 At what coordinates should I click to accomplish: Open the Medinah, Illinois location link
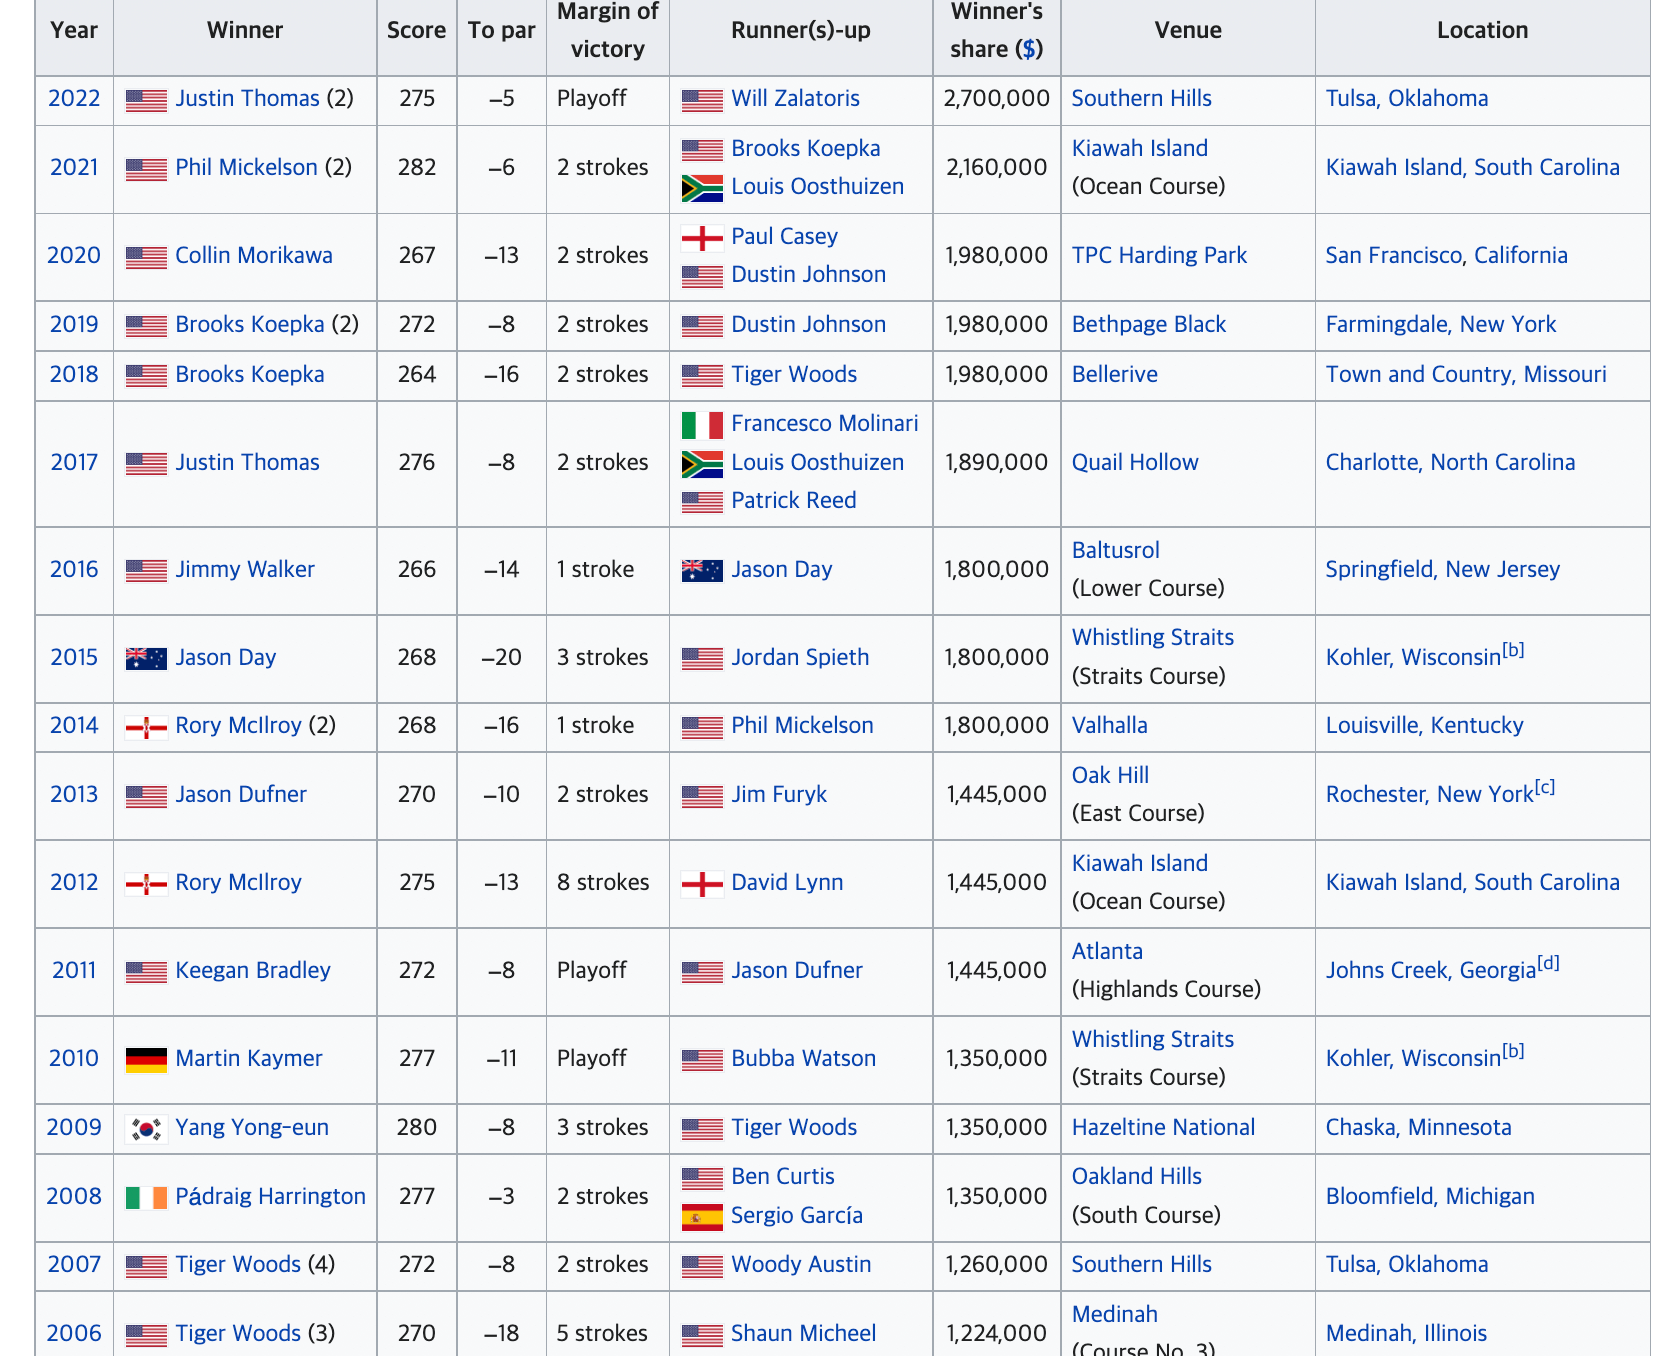(1405, 1333)
